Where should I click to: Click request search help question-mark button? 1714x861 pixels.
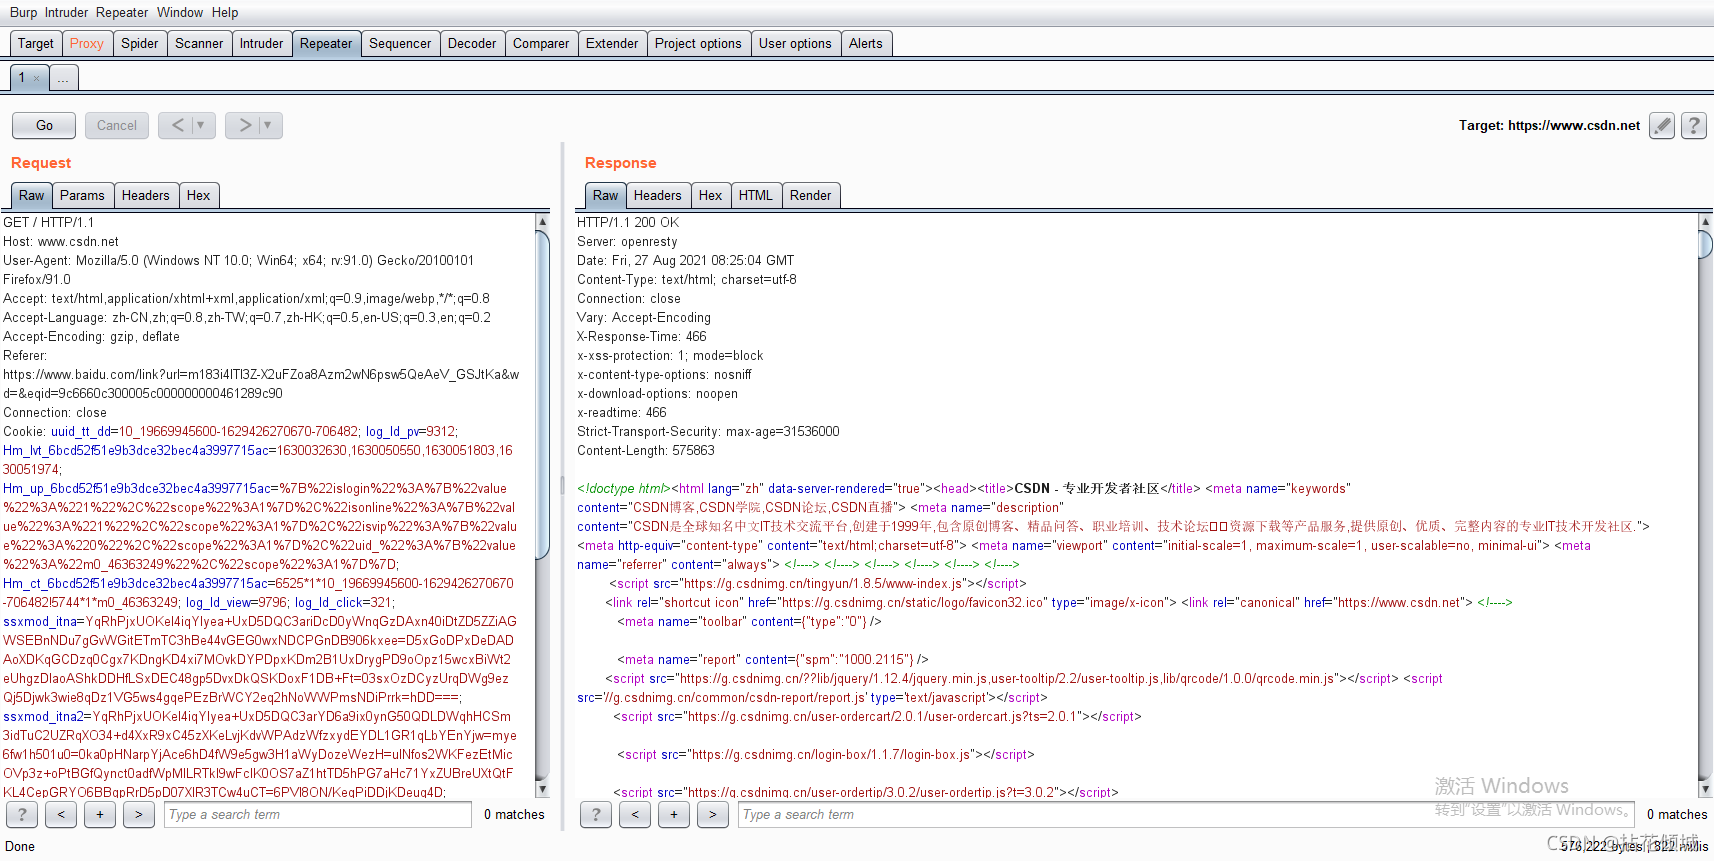click(22, 815)
